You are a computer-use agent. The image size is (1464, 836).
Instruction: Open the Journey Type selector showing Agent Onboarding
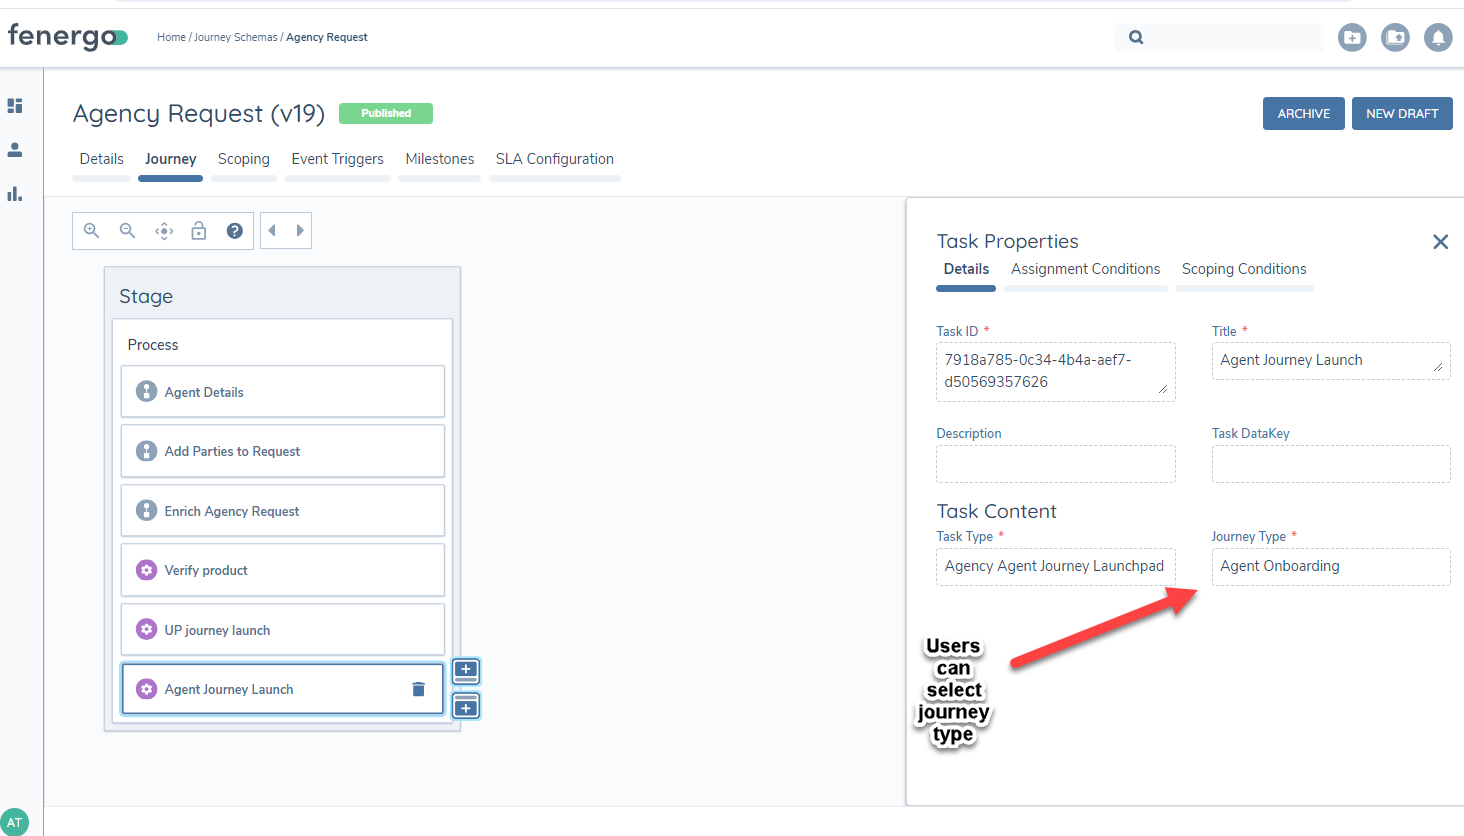1330,567
